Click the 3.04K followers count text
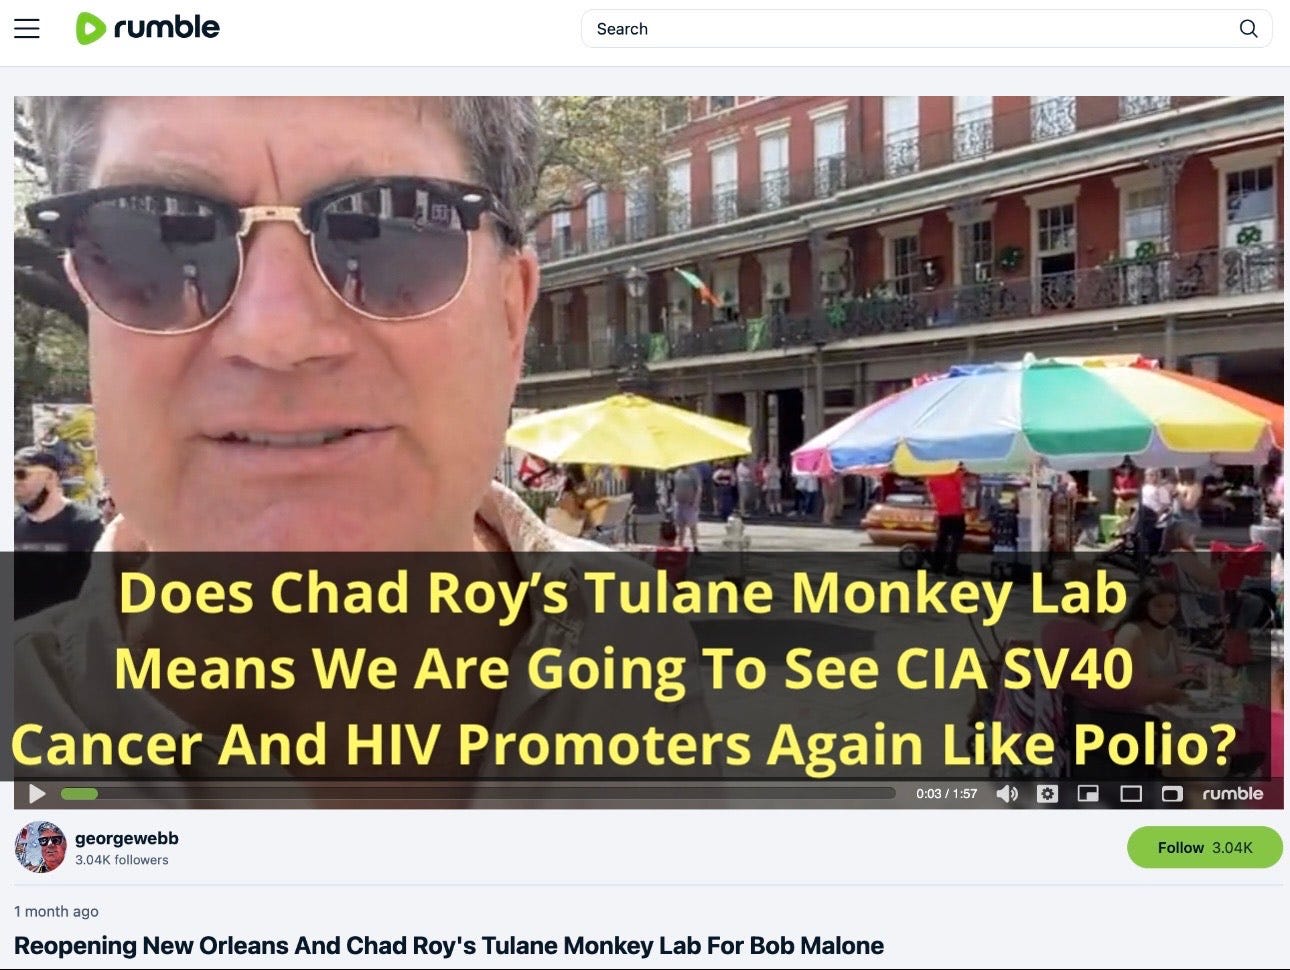The image size is (1290, 970). [122, 860]
